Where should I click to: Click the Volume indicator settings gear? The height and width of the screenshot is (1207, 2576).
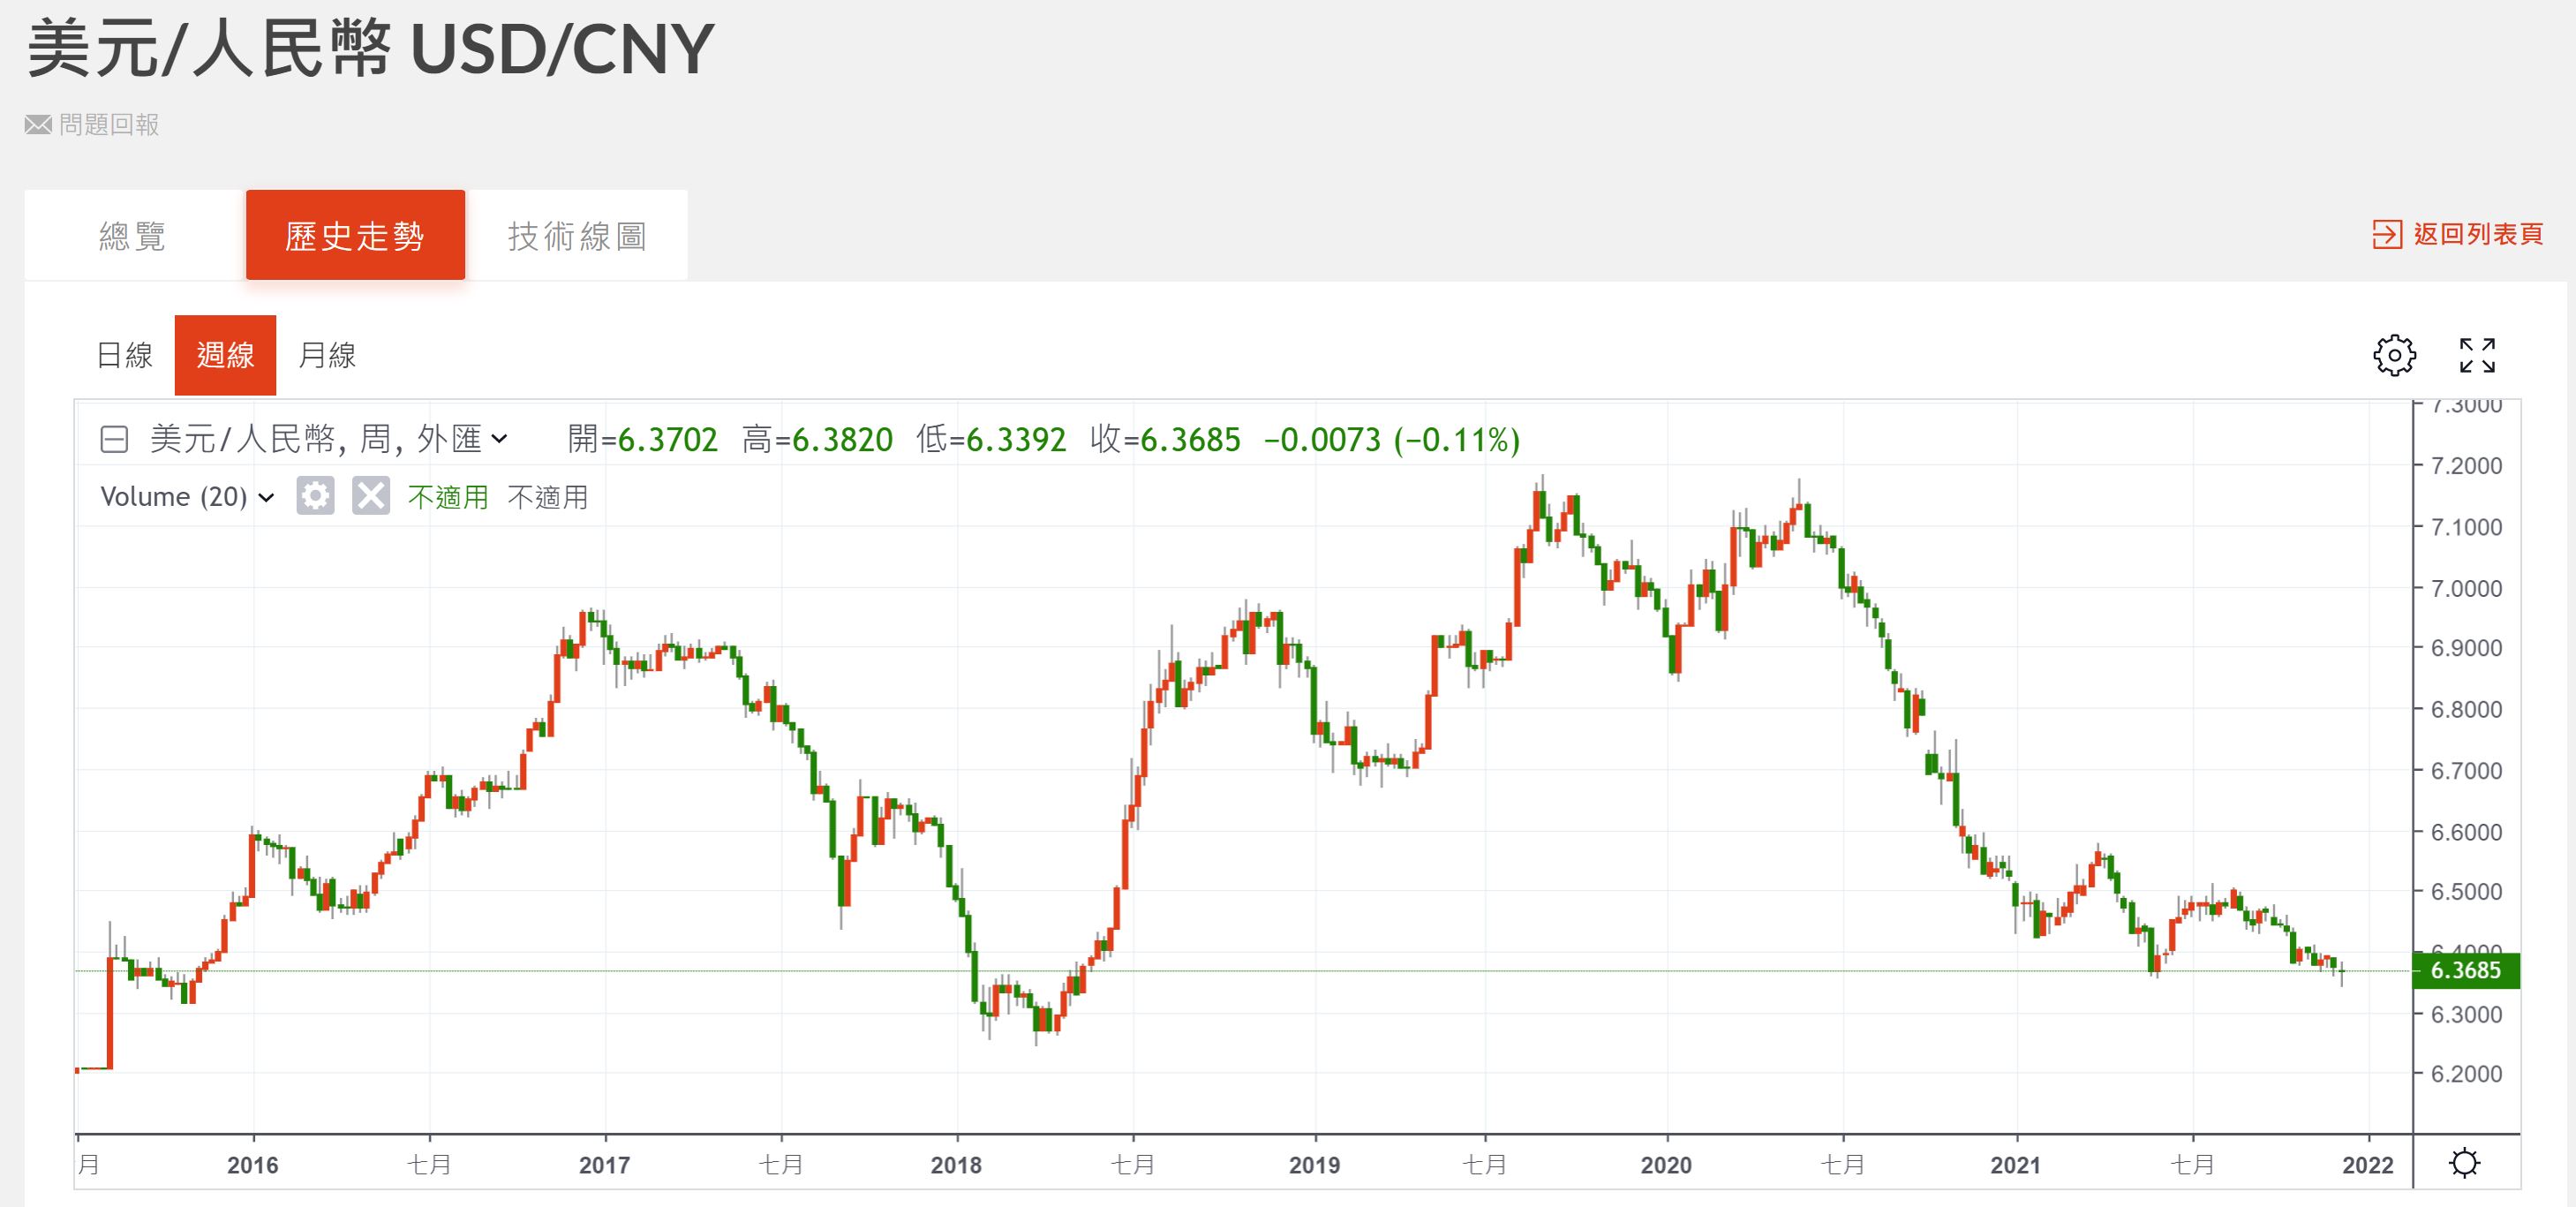pyautogui.click(x=315, y=496)
